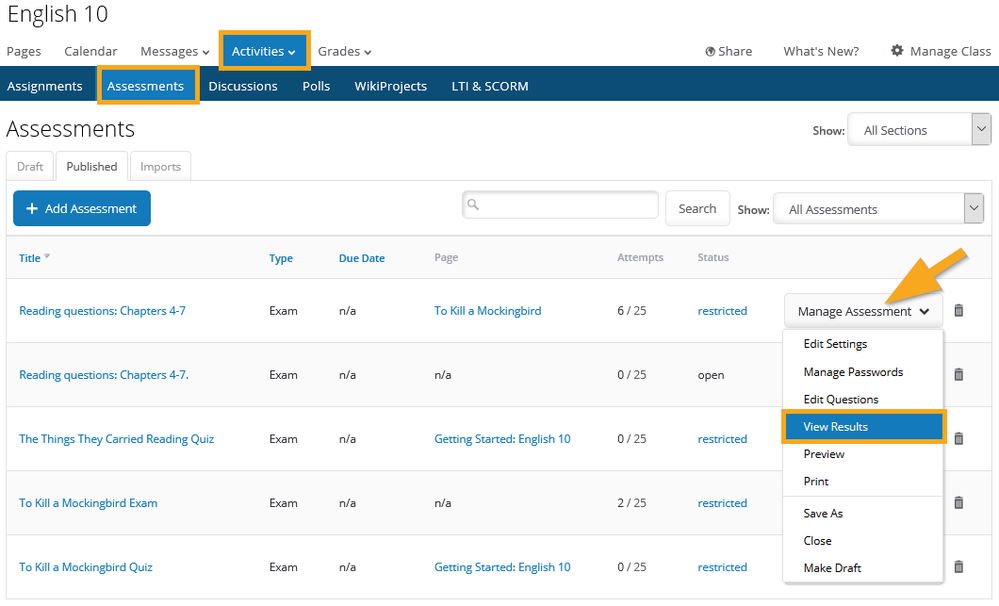Open LTI & SCORM in the subnav
Image resolution: width=999 pixels, height=606 pixels.
tap(490, 86)
